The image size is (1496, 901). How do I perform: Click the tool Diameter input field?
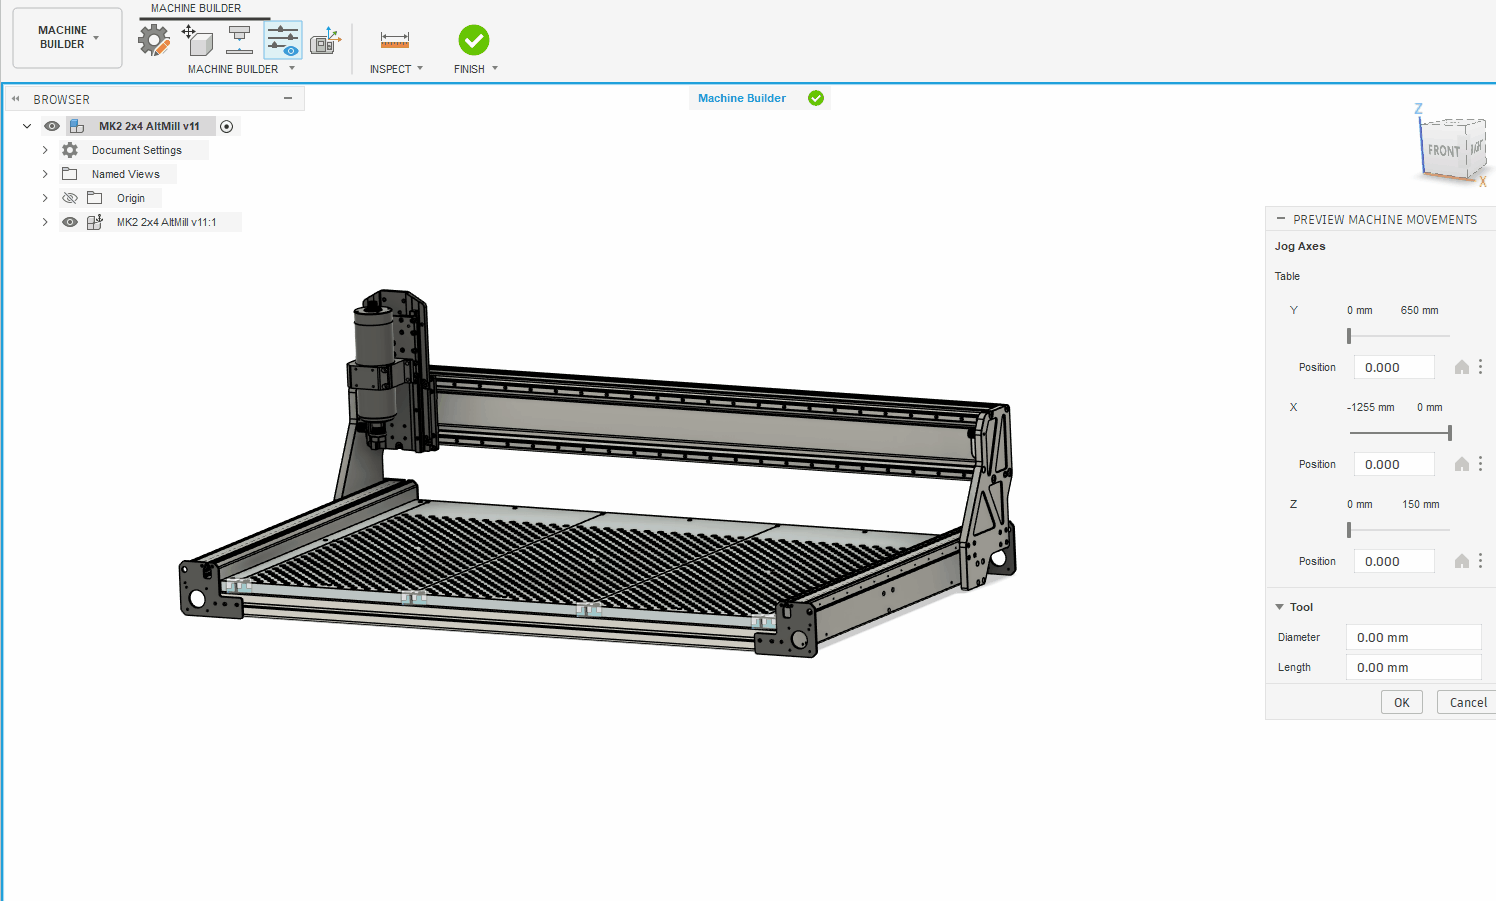[1414, 637]
